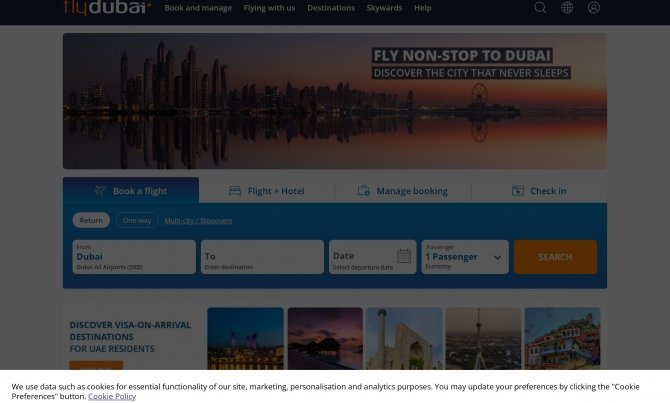Switch to Manage booking tab

point(403,191)
